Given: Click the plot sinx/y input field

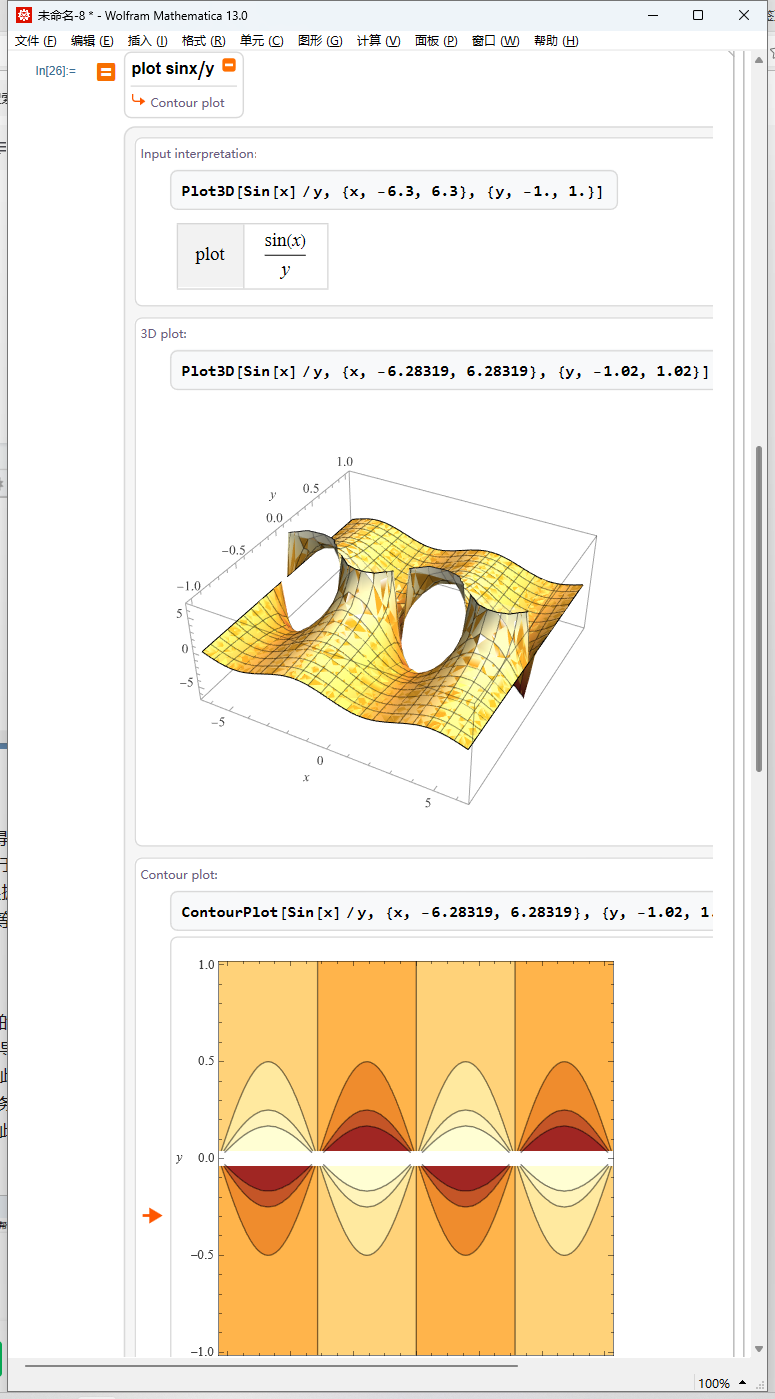Looking at the screenshot, I should [x=172, y=69].
